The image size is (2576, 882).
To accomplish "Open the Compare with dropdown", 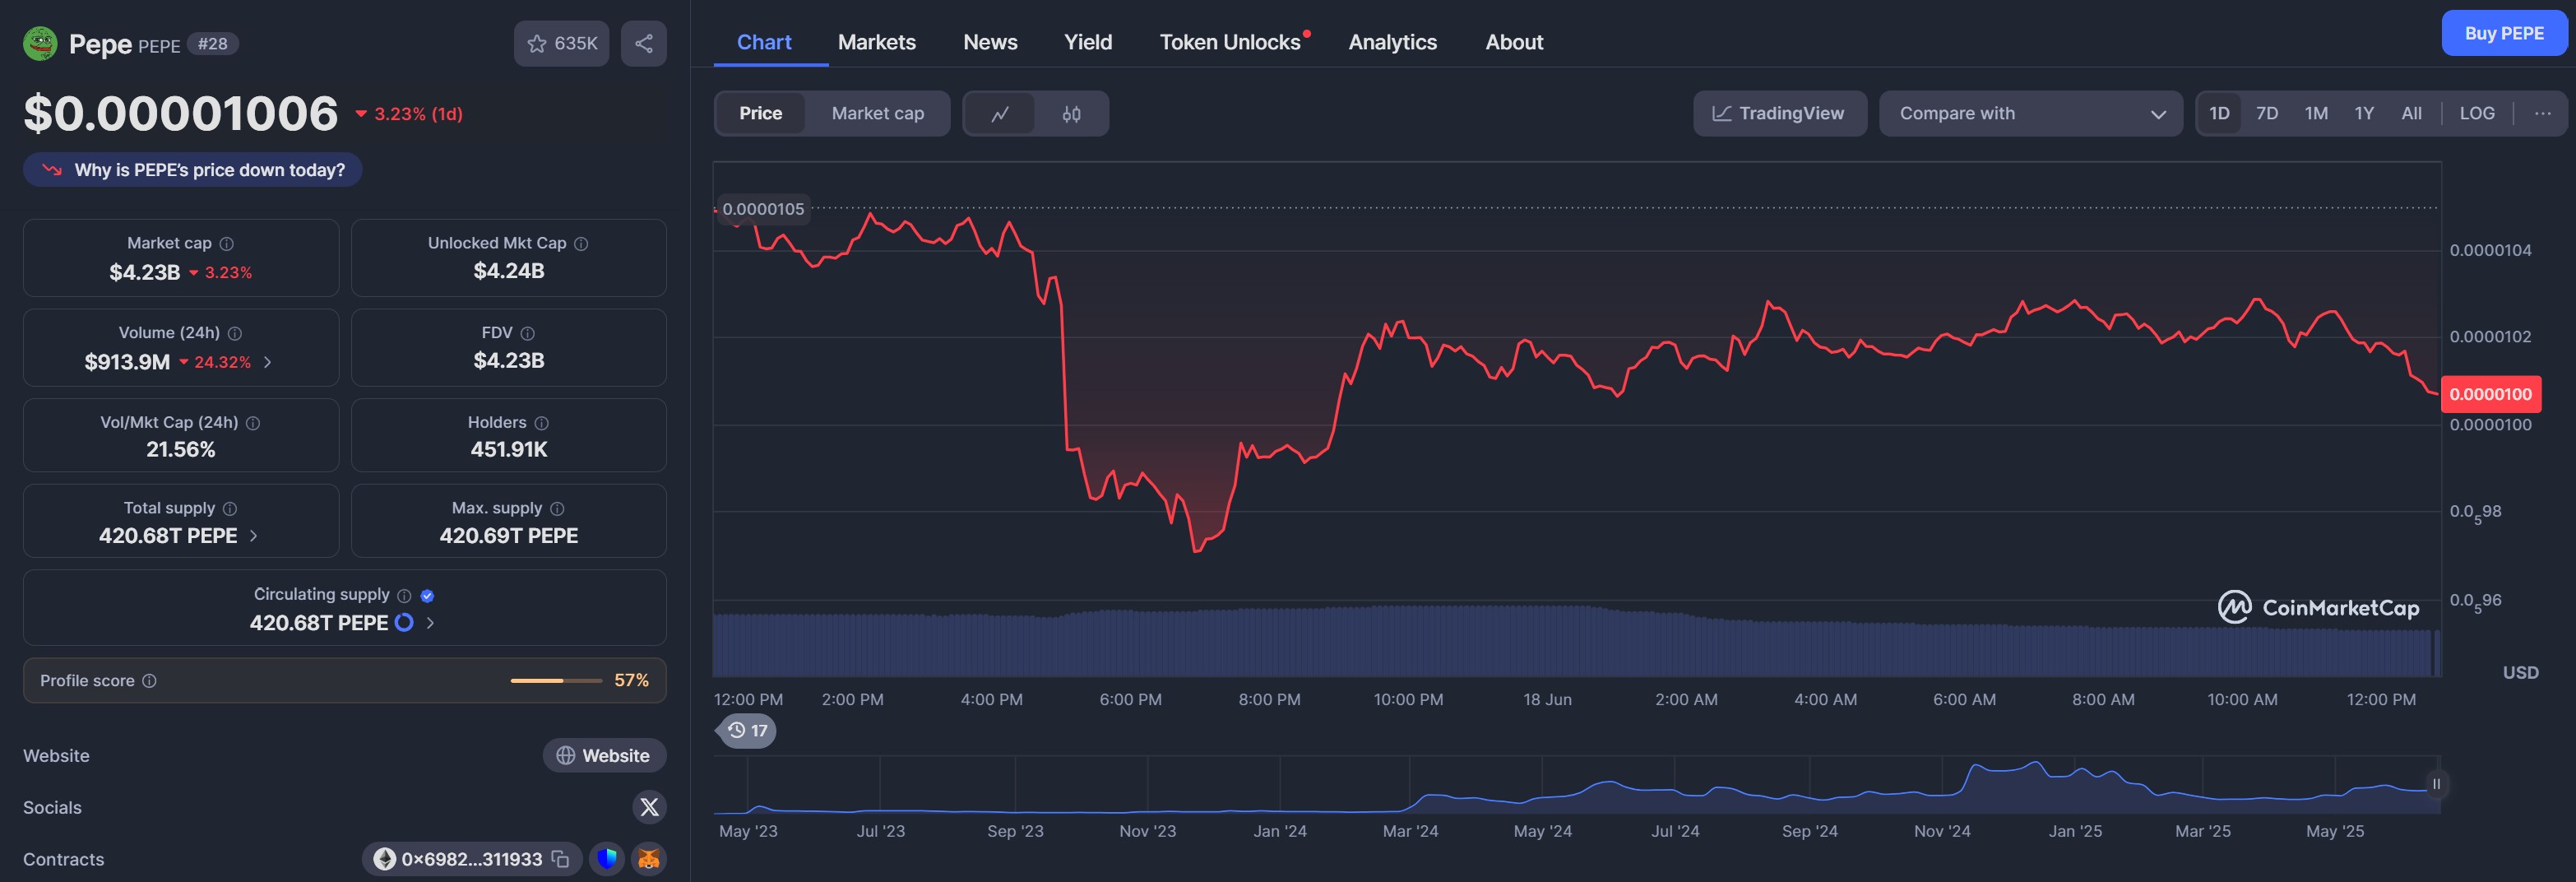I will pos(2030,113).
